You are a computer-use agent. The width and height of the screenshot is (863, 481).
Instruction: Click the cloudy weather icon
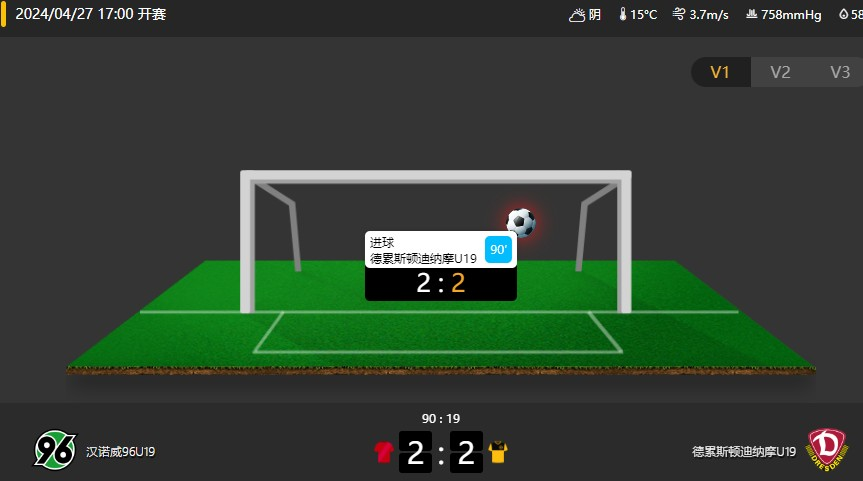pyautogui.click(x=577, y=15)
